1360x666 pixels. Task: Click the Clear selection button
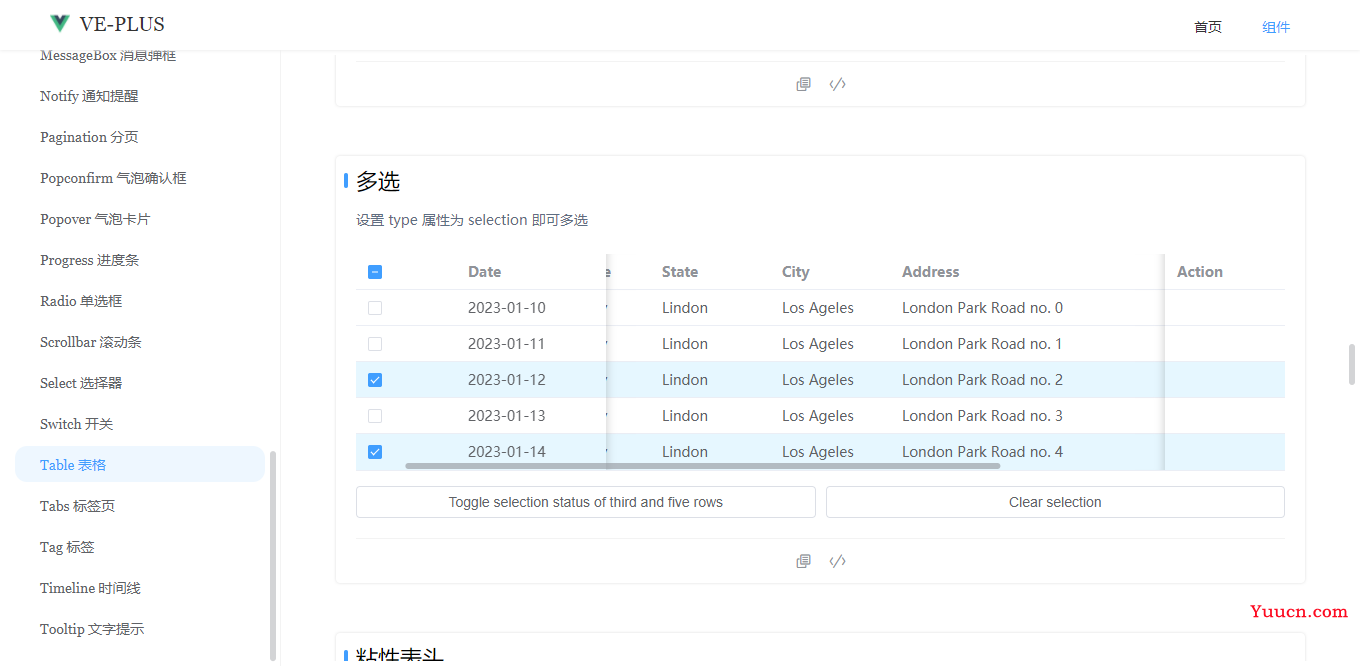(x=1055, y=502)
